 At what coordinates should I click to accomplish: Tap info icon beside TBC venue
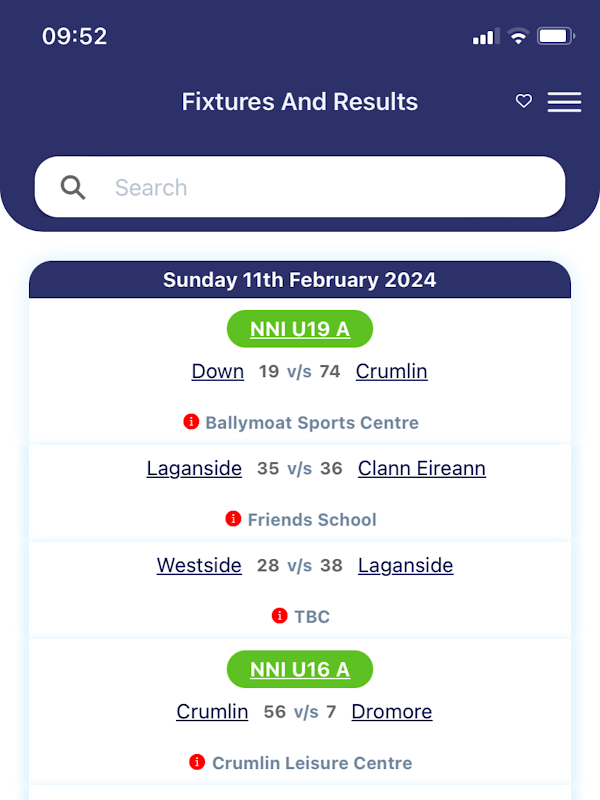pos(280,616)
